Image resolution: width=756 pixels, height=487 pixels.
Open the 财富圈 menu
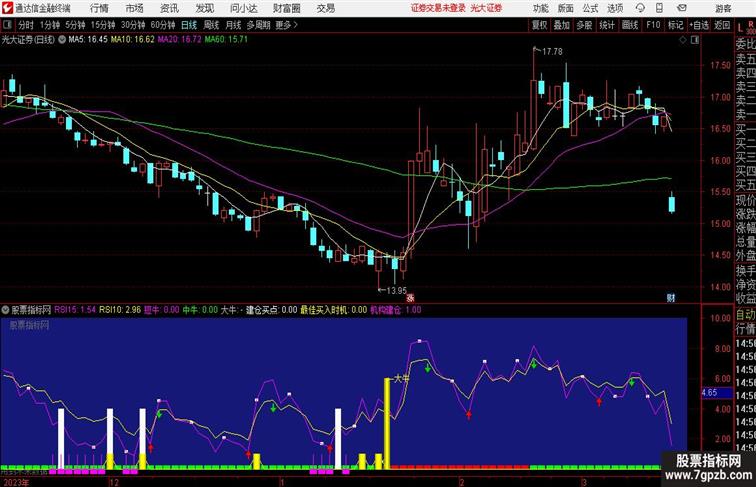(x=286, y=8)
